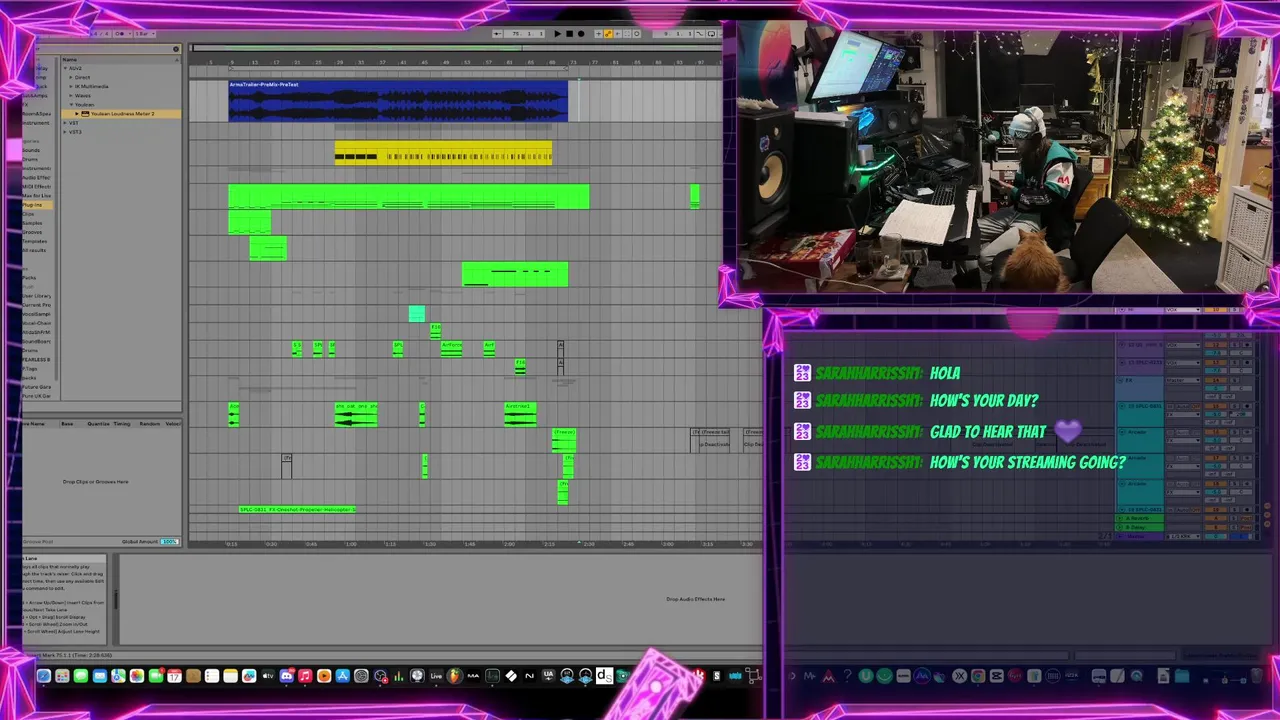Click the 4/4 time signature field
The image size is (1280, 720).
pos(101,34)
